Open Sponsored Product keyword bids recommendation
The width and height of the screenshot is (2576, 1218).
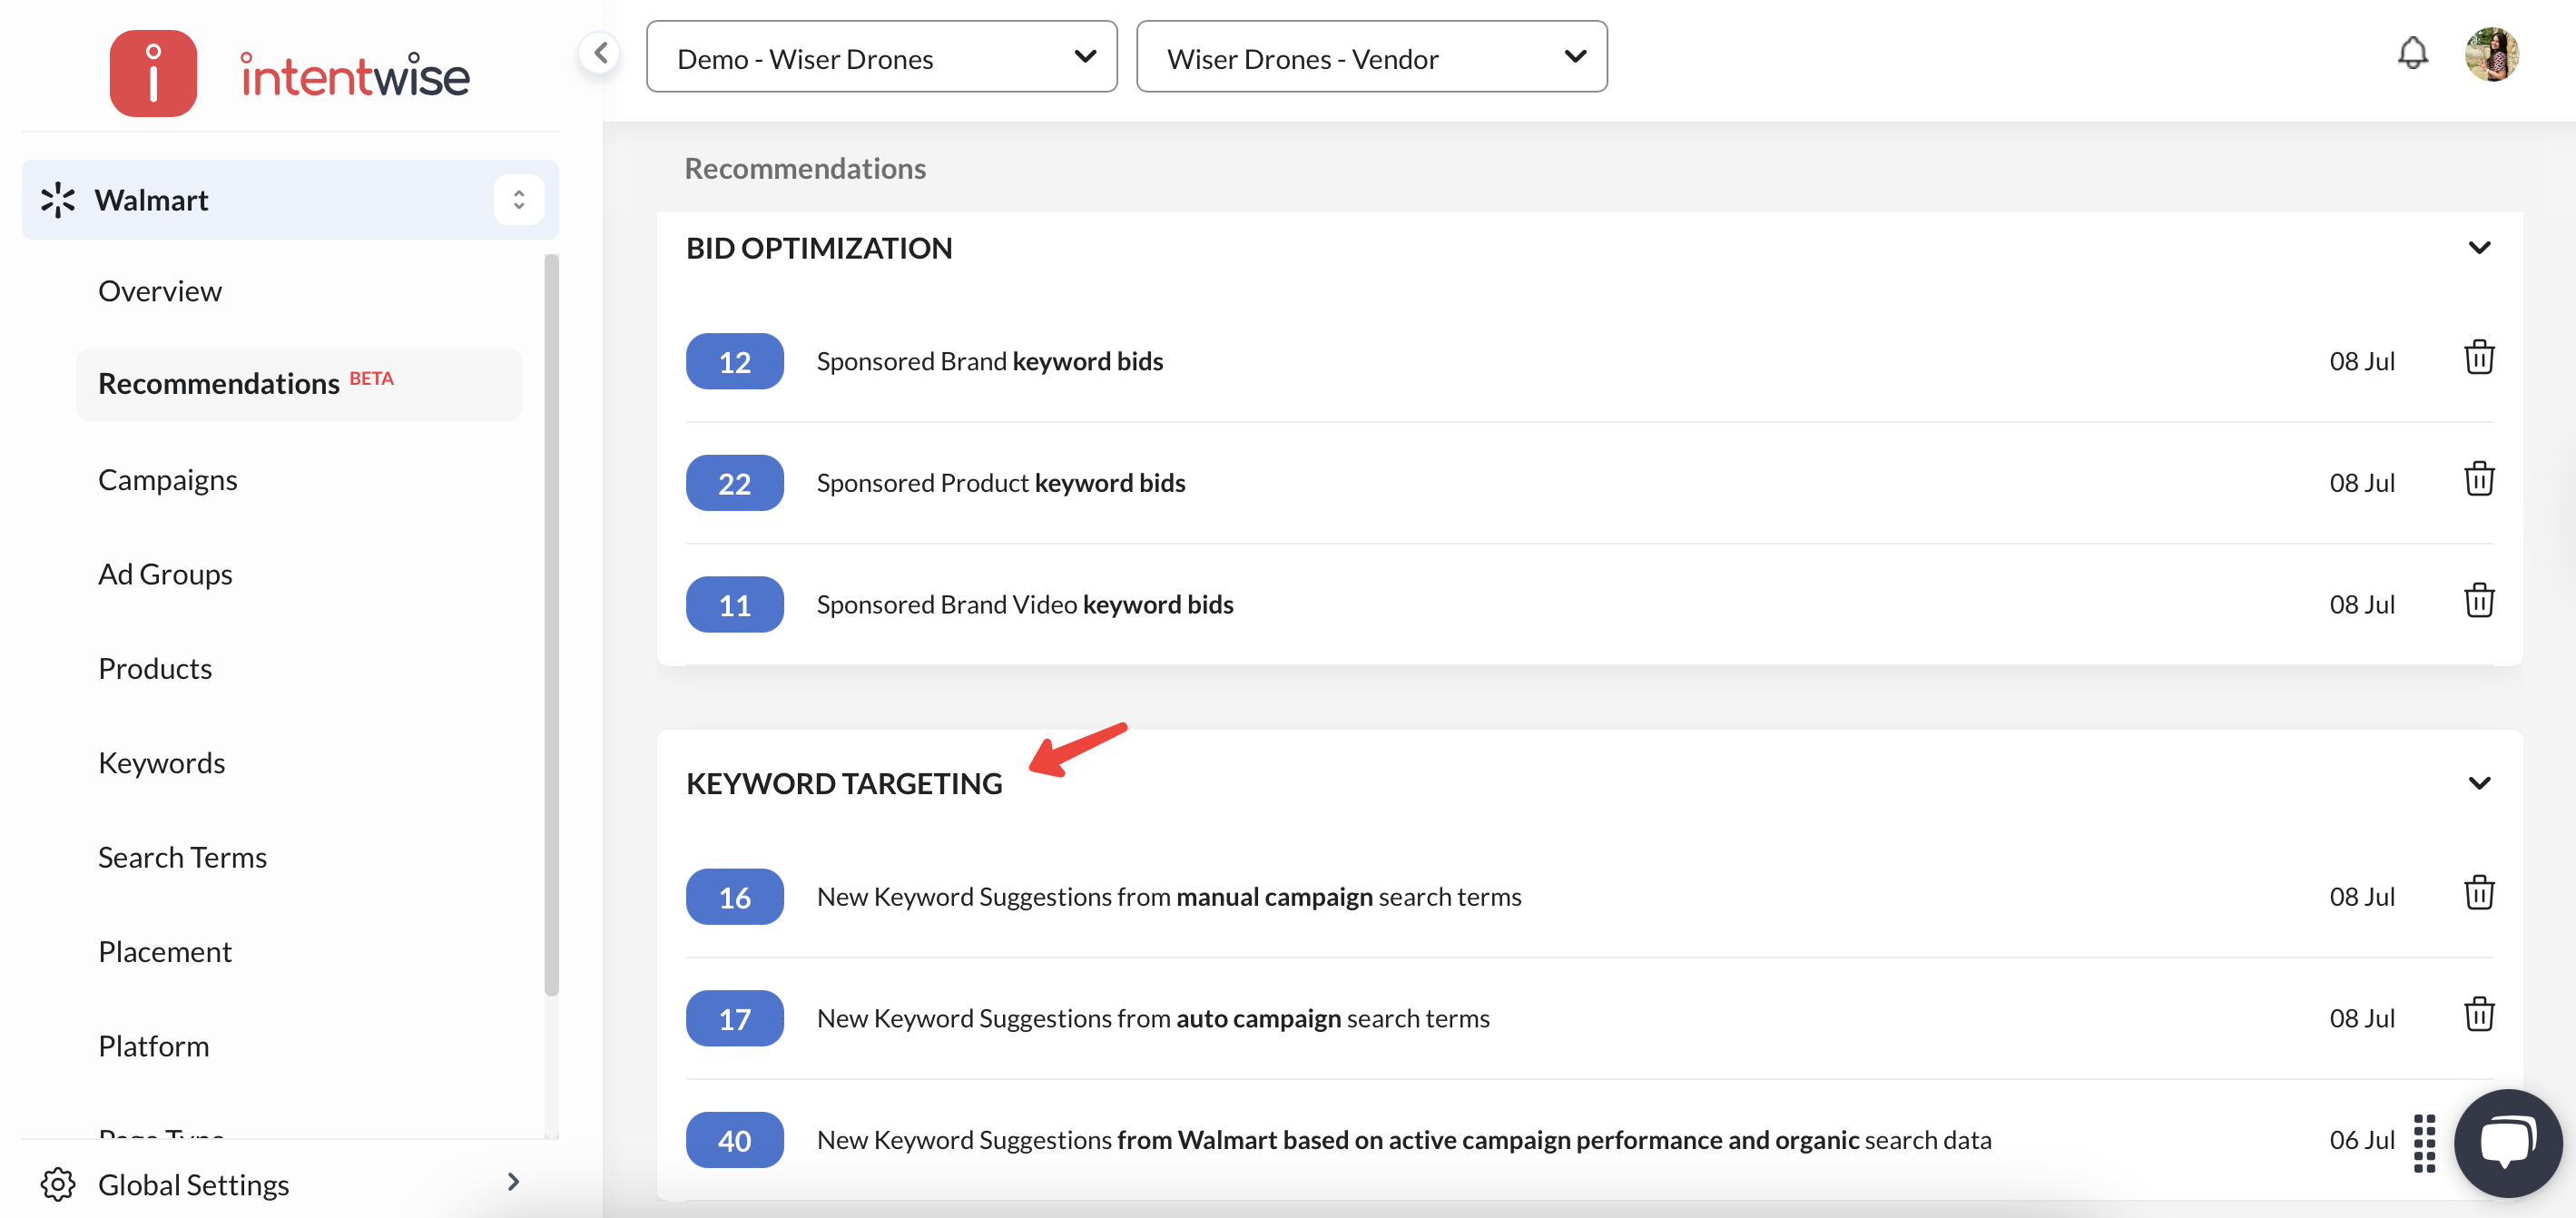tap(1000, 483)
